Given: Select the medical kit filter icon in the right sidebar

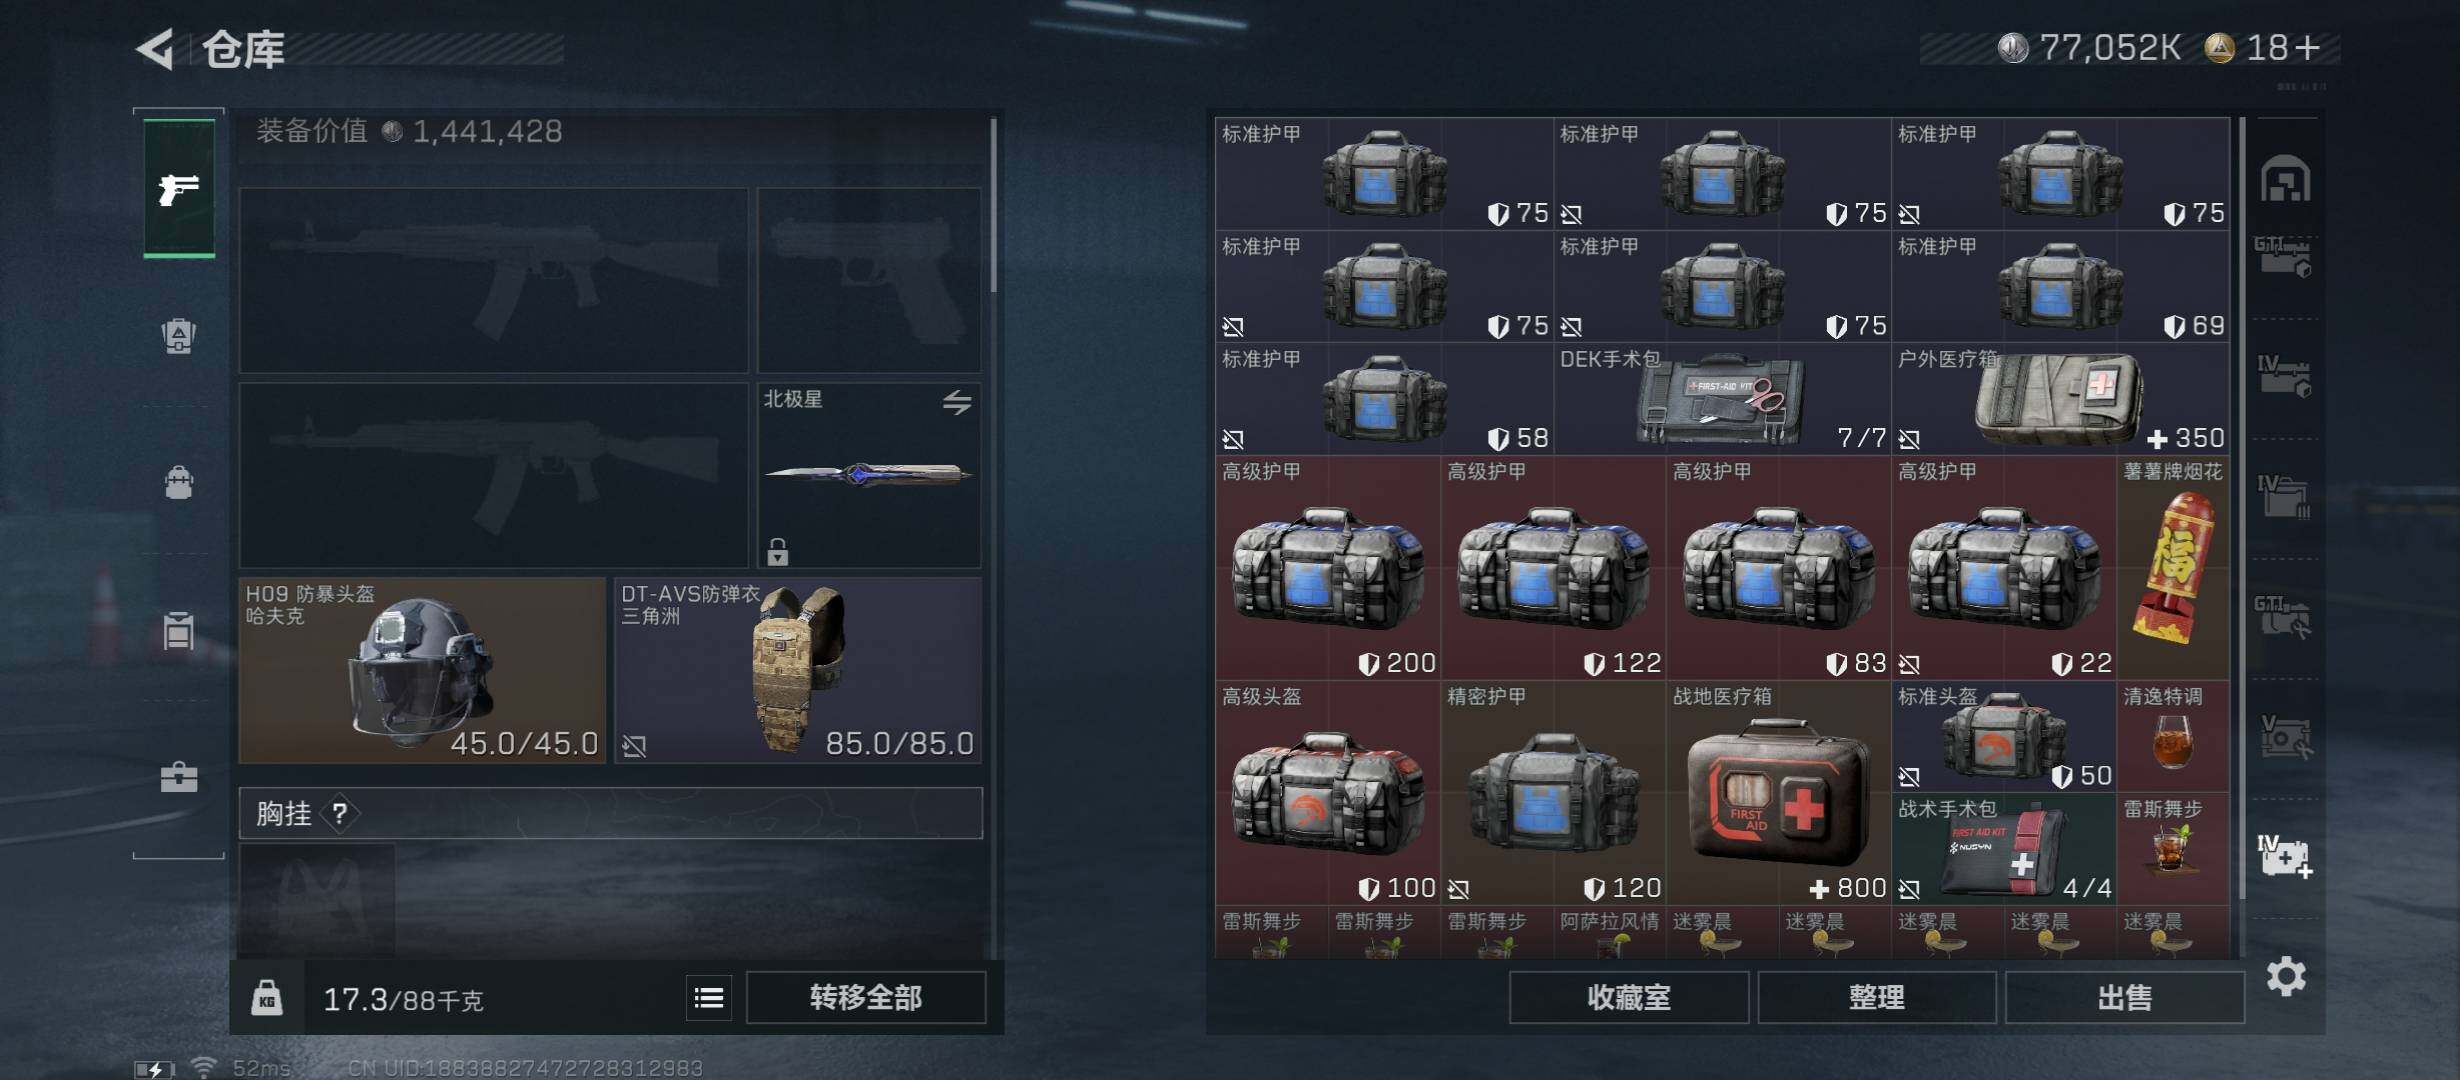Looking at the screenshot, I should click(x=2285, y=857).
